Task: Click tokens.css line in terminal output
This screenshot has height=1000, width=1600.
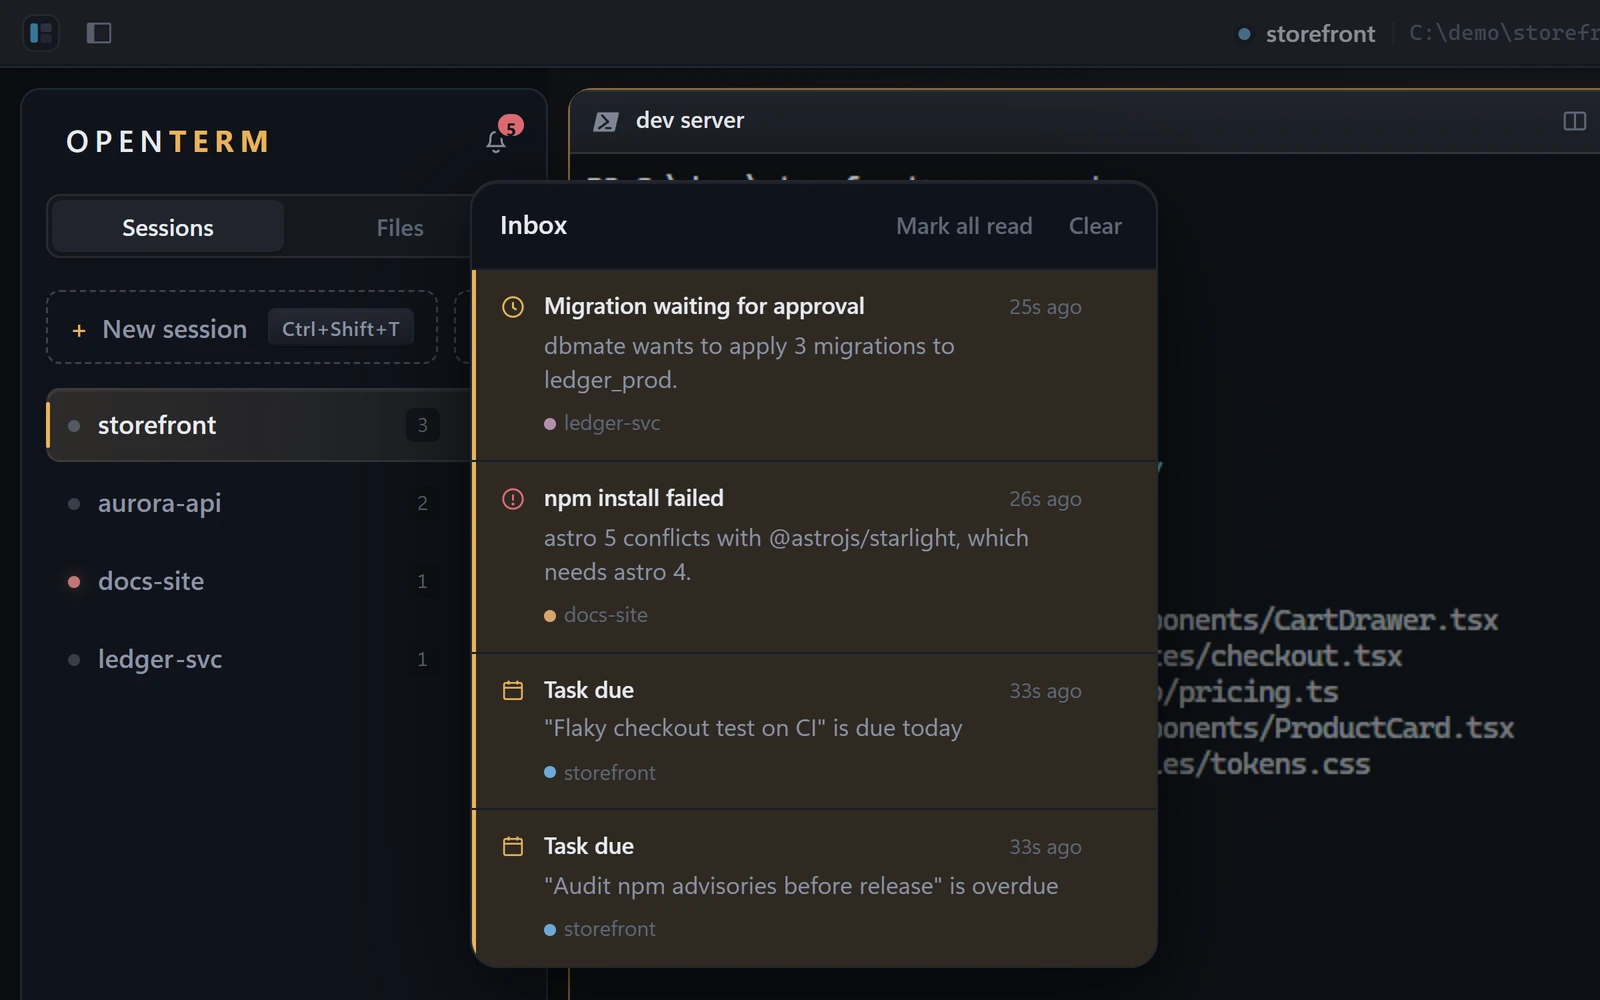Action: 1263,764
